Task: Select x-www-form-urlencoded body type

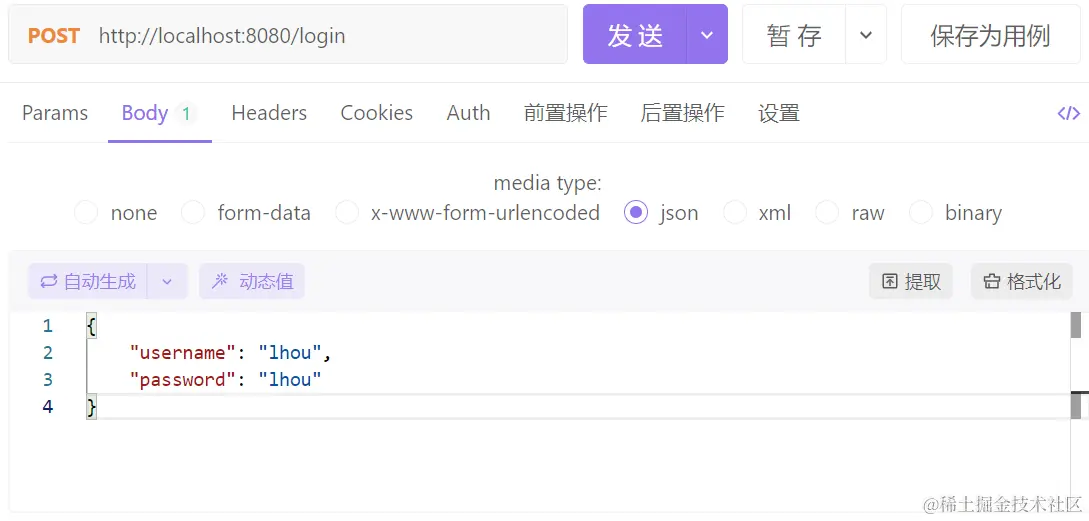Action: click(x=347, y=213)
